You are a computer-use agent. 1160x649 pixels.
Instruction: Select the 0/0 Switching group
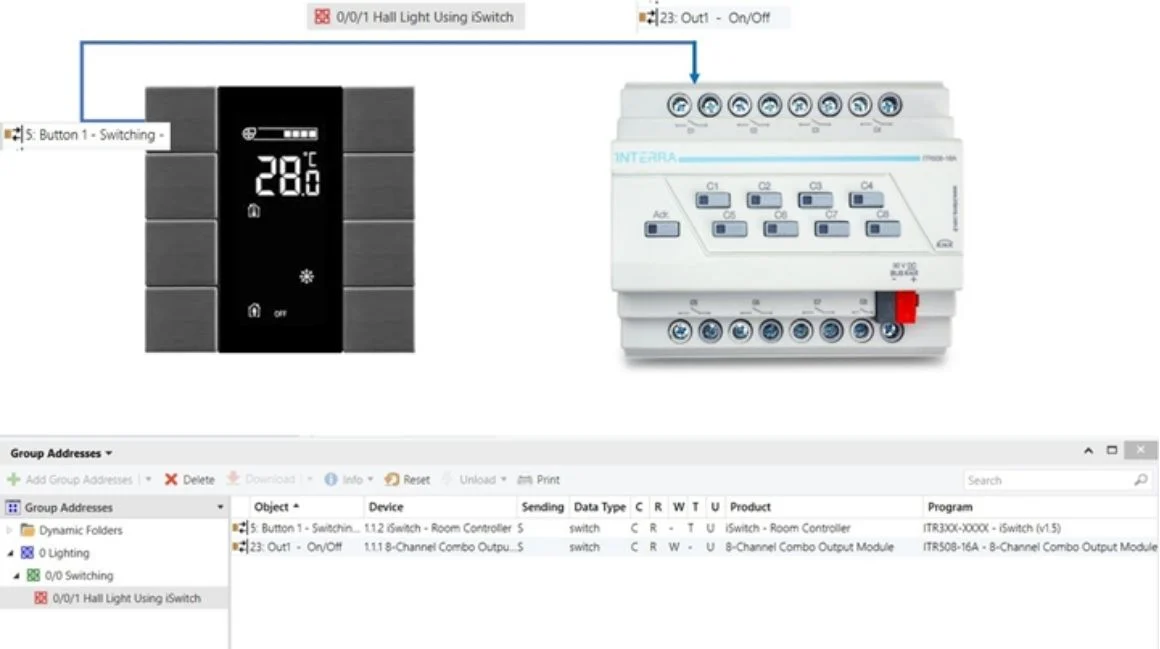[79, 576]
